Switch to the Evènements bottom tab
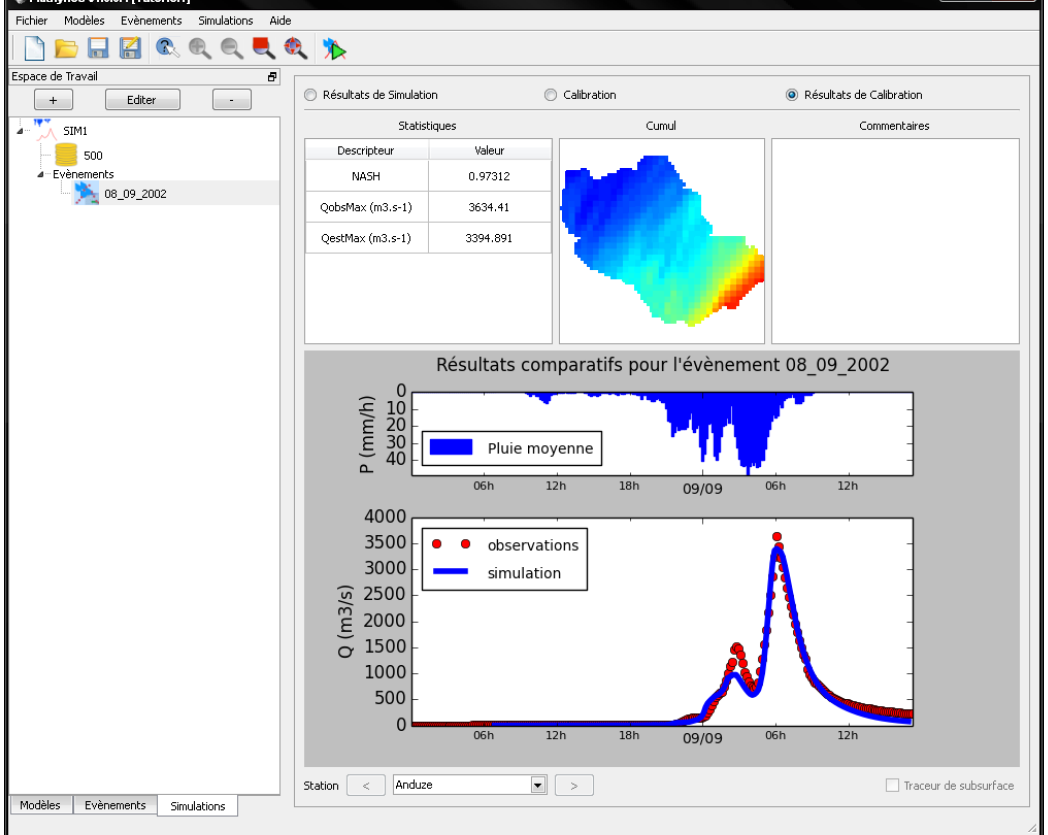Viewport: 1048px width, 835px height. coord(115,805)
